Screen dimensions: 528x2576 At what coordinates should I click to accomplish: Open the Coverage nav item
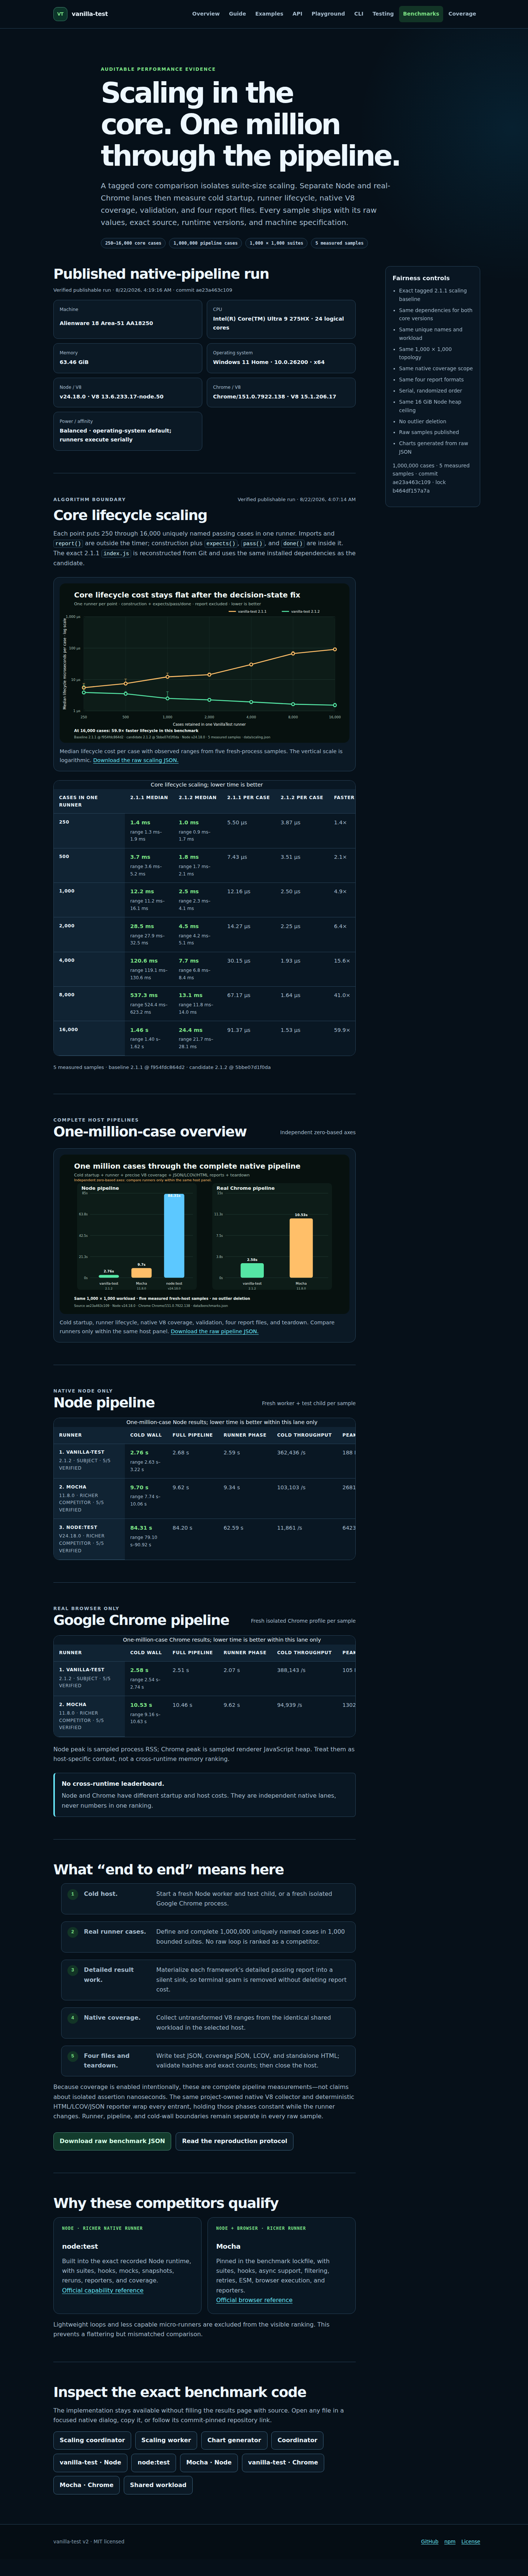(x=462, y=14)
